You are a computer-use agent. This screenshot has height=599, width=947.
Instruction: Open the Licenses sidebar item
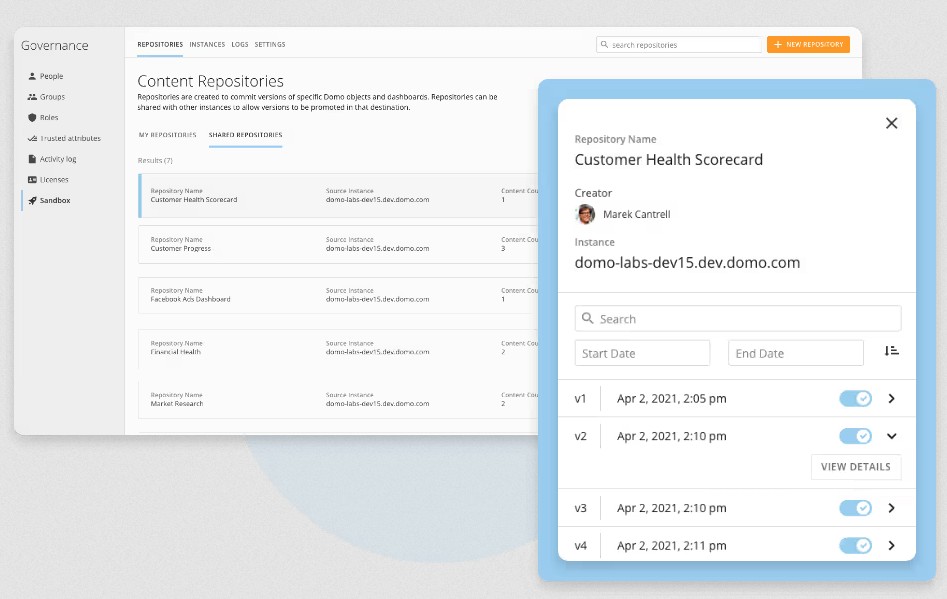[x=48, y=179]
